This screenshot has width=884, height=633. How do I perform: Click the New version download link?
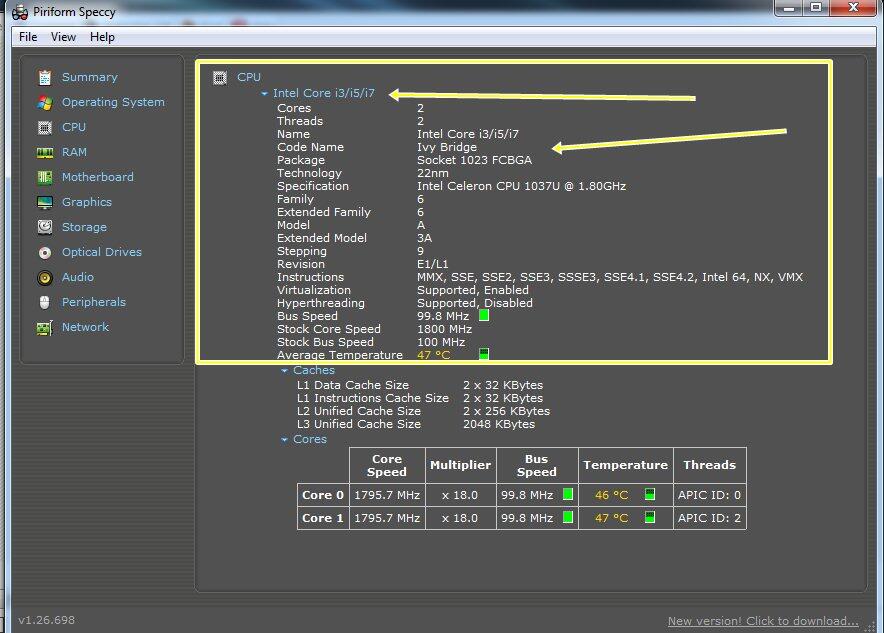tap(763, 621)
